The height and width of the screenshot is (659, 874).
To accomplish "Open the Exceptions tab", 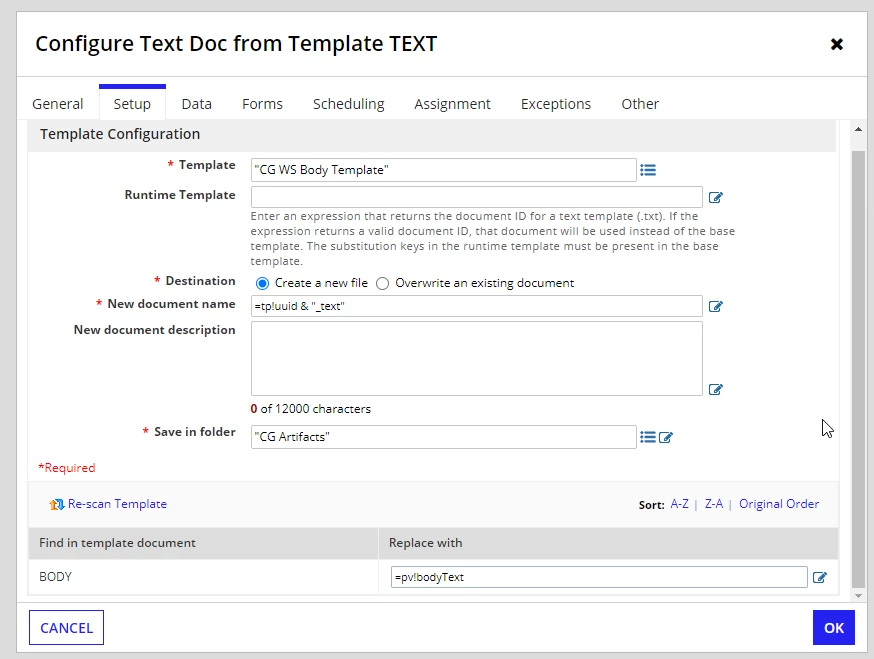I will tap(556, 104).
